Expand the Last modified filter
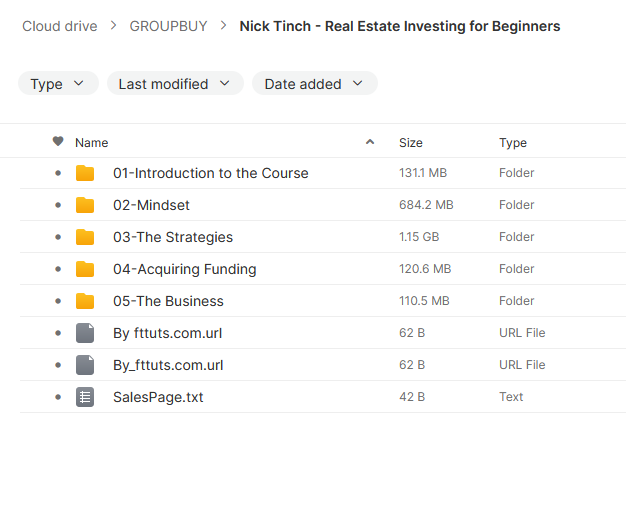Screen dimensions: 626x506 175,83
